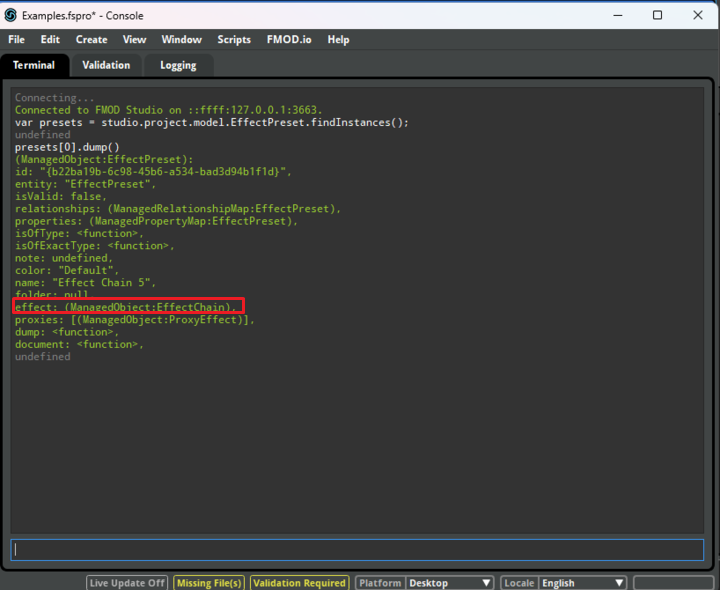Click the 'proxies:' ProxyEffect line
720x590 pixels.
(x=135, y=320)
